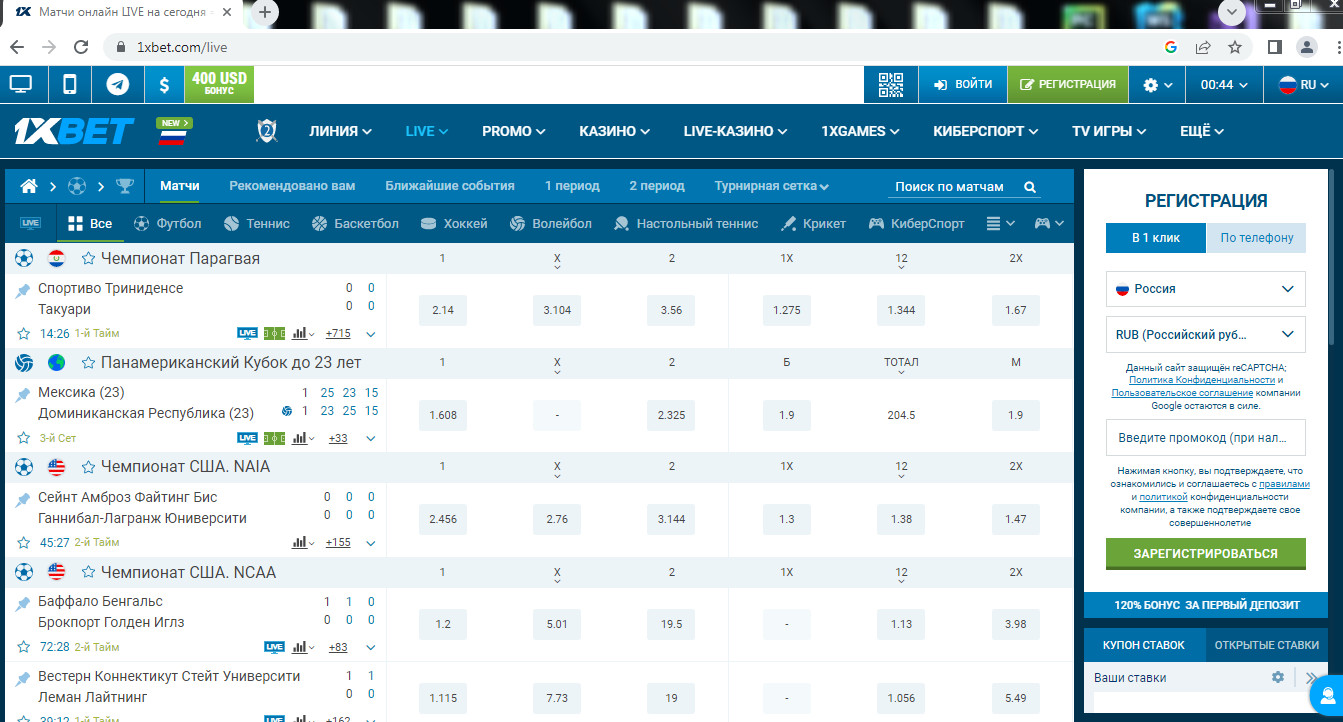Open the mobile apps icon
Viewport: 1343px width, 722px height.
70,85
